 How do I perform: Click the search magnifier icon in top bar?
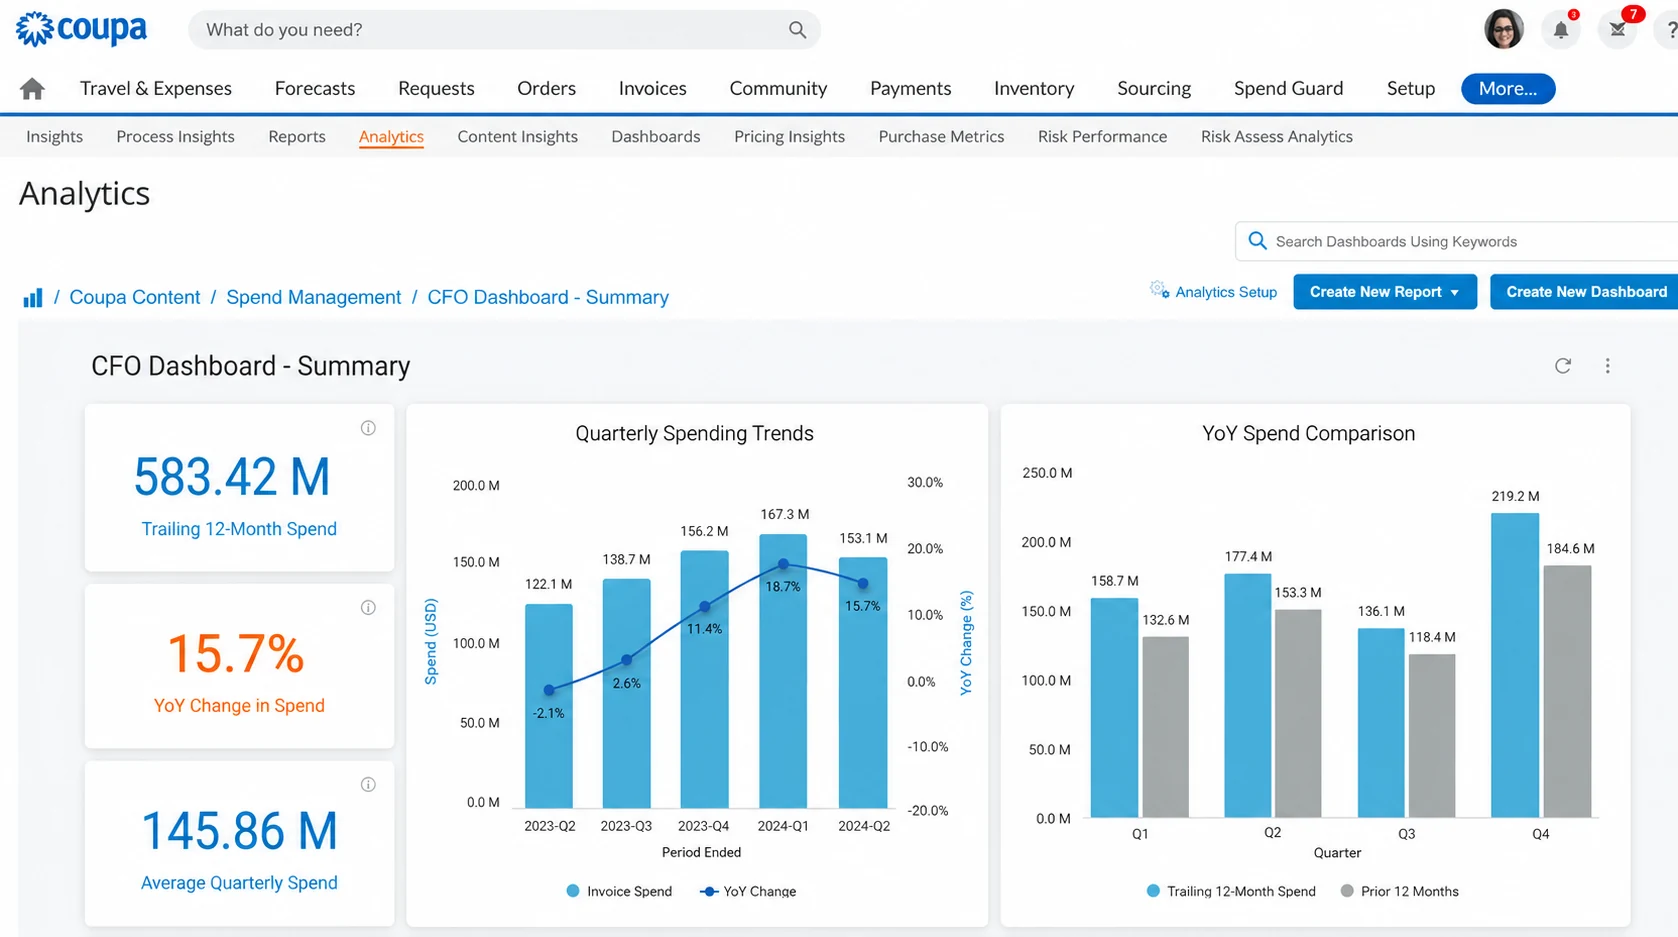click(797, 30)
